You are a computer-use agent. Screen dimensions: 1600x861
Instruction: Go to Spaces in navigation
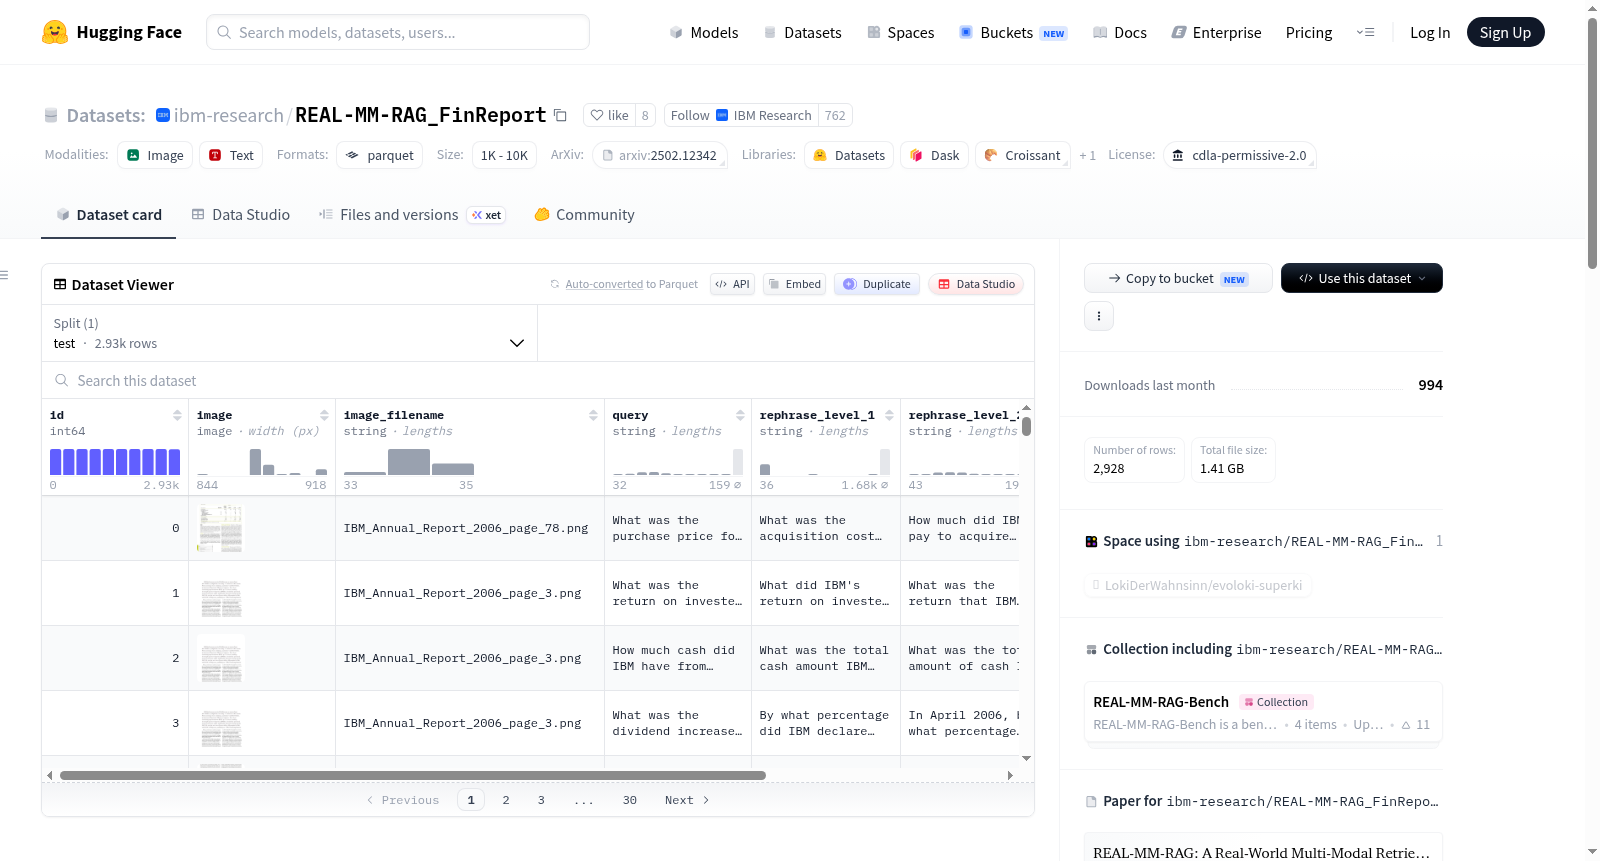900,32
